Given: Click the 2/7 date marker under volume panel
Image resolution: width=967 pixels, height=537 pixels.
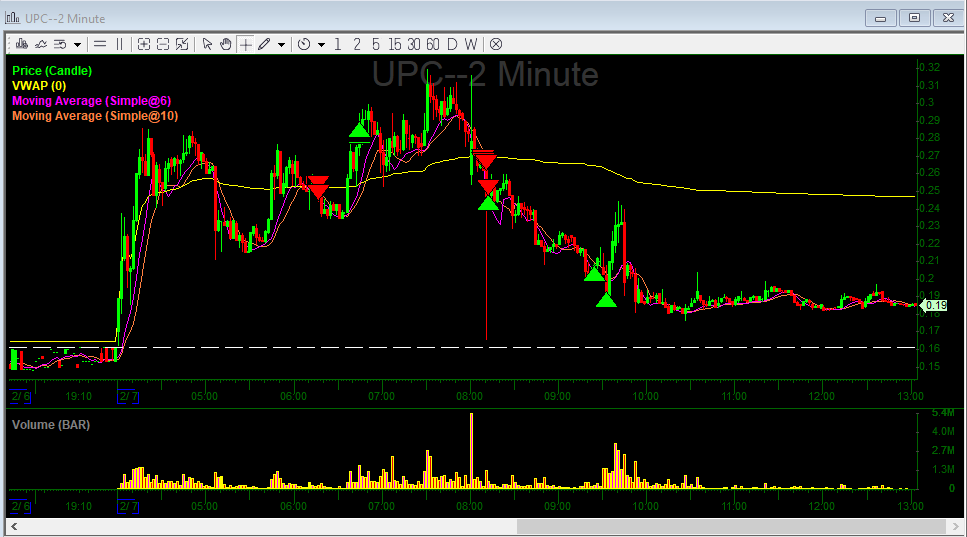Looking at the screenshot, I should click(128, 507).
